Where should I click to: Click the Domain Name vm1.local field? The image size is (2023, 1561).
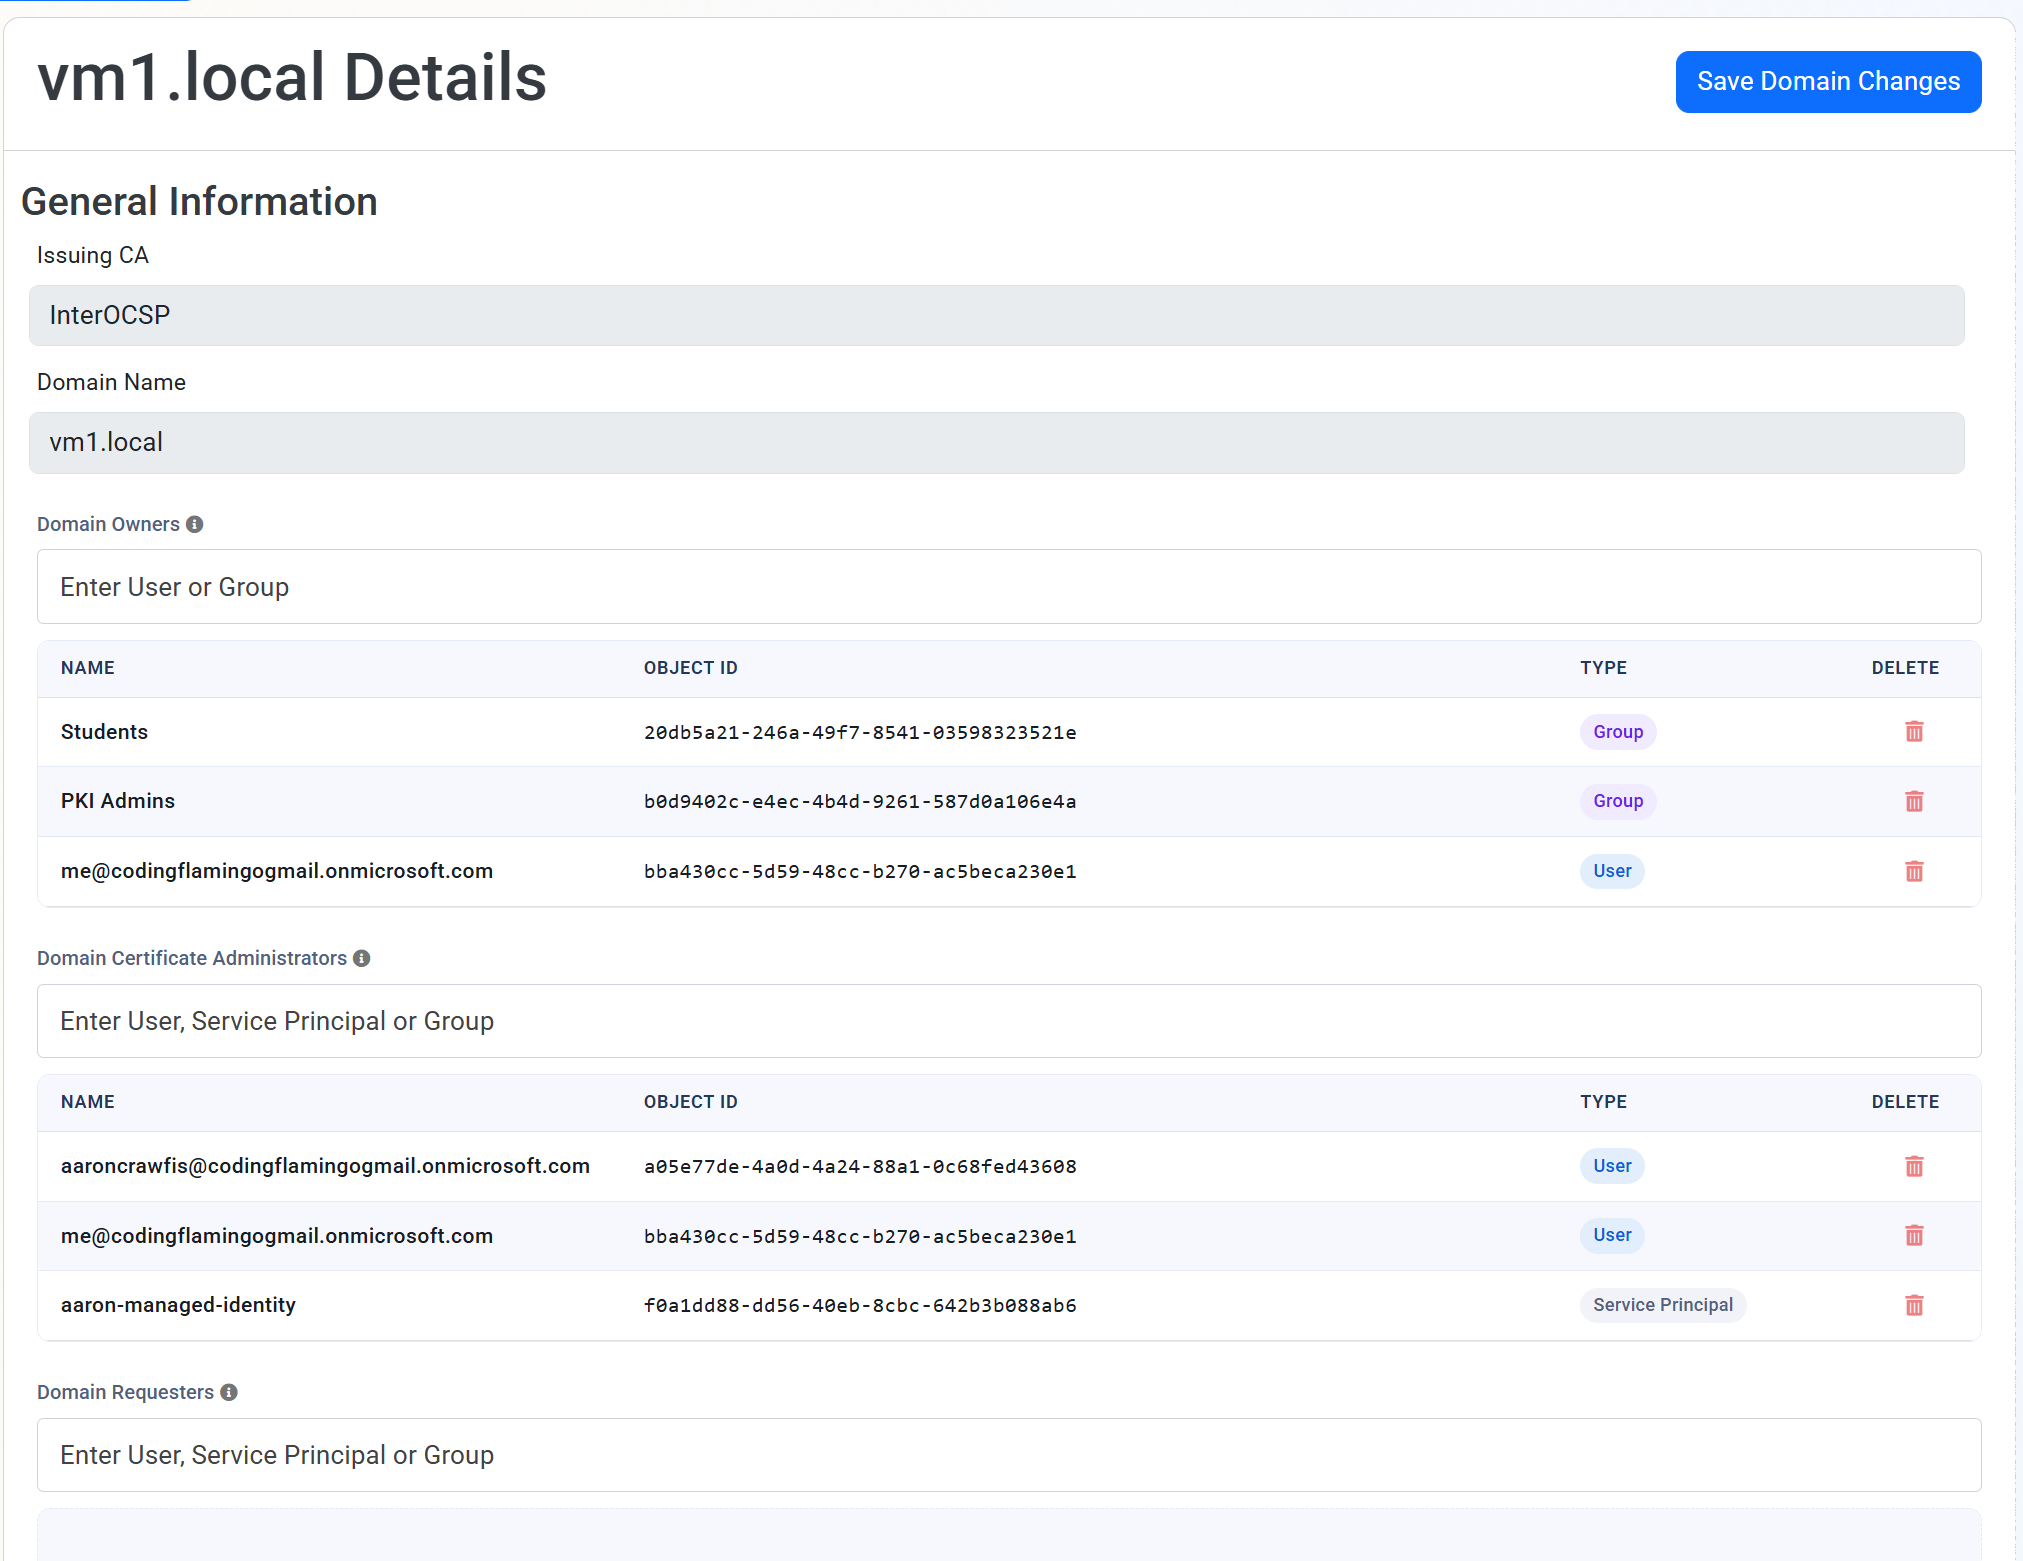pyautogui.click(x=996, y=442)
